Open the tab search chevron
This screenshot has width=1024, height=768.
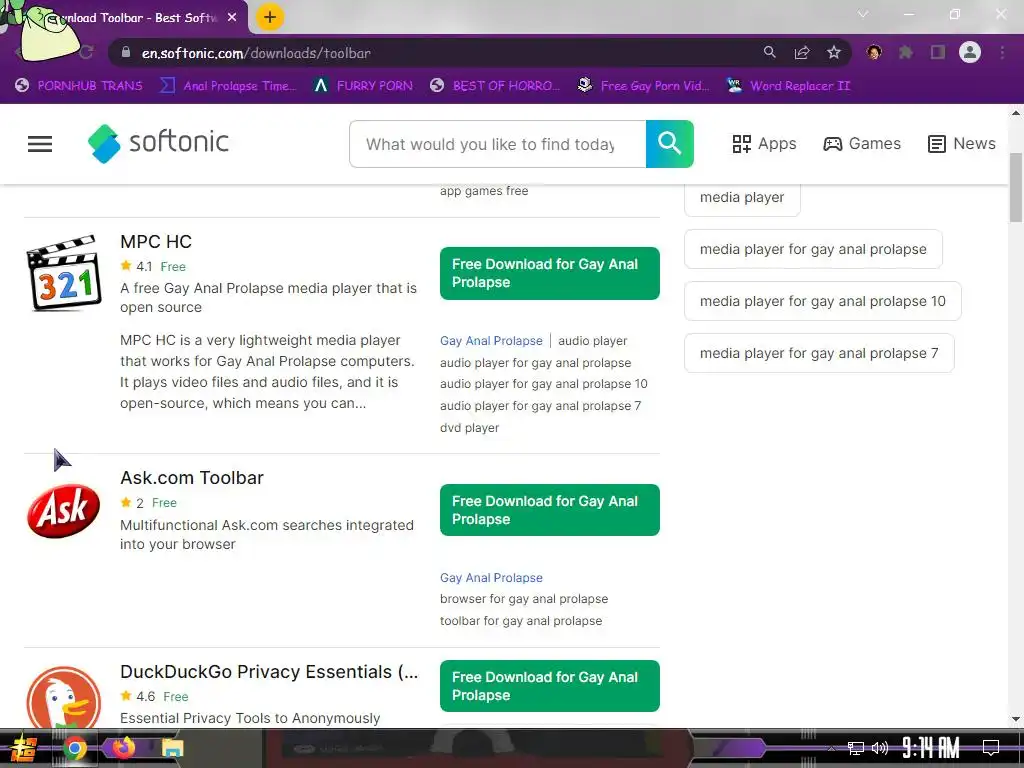tap(863, 14)
